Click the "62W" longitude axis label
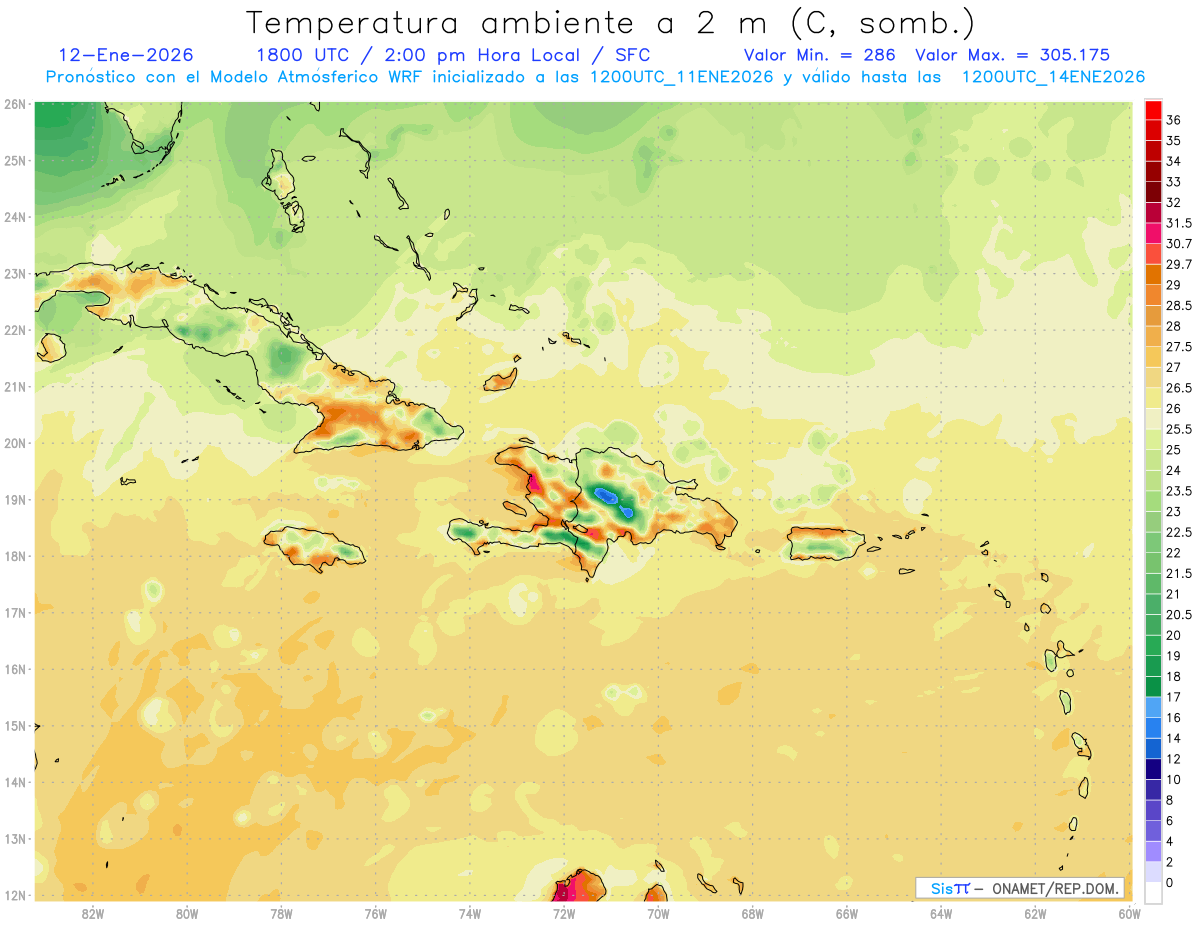The width and height of the screenshot is (1200, 927). point(1035,913)
